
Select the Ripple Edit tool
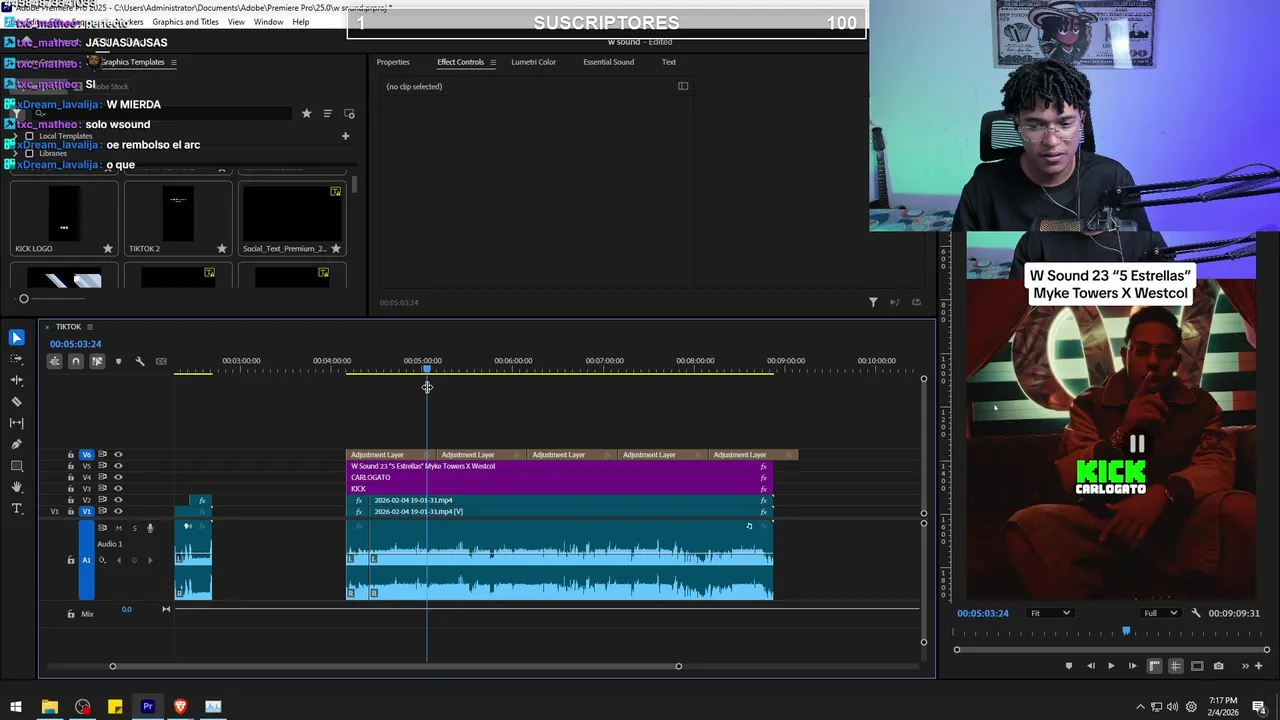tap(16, 380)
